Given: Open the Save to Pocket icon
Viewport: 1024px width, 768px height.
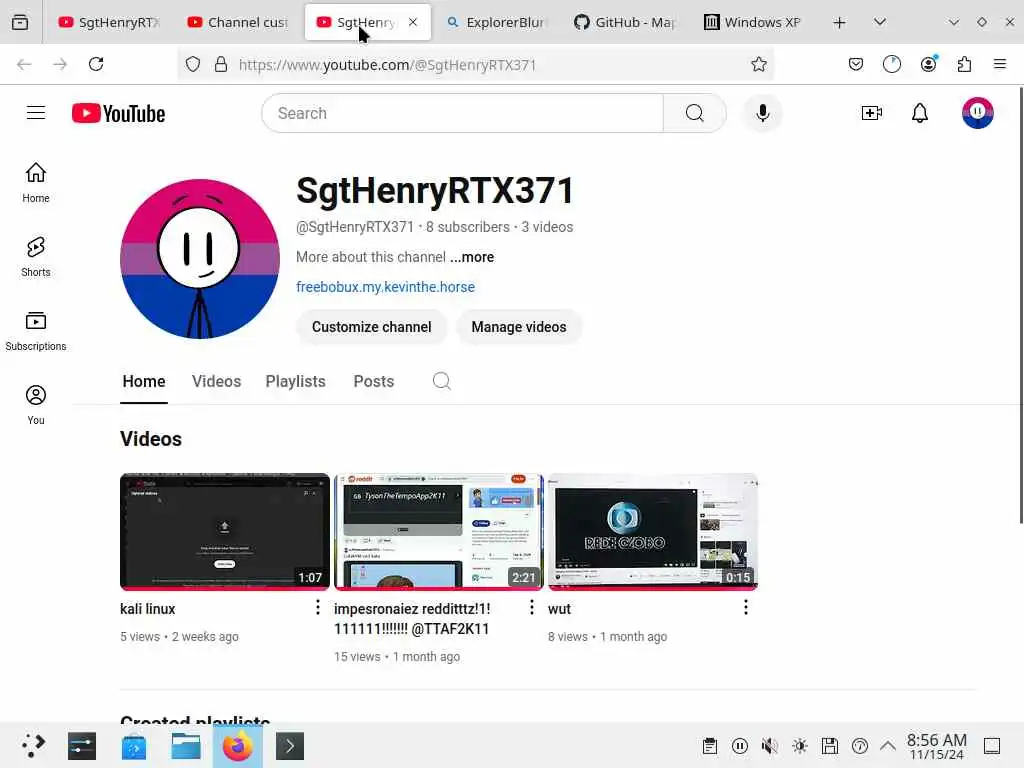Looking at the screenshot, I should click(856, 64).
